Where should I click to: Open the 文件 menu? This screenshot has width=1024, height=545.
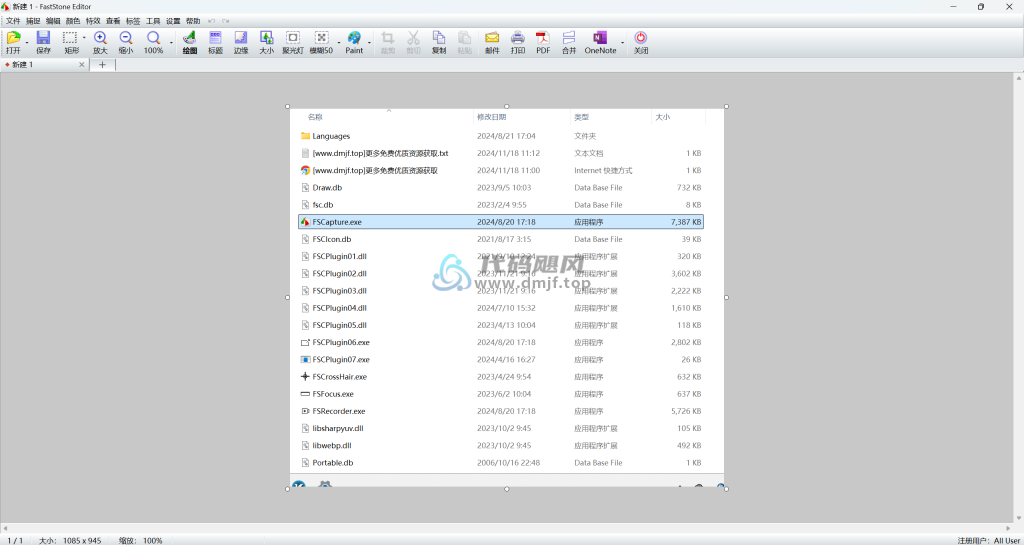(x=13, y=22)
